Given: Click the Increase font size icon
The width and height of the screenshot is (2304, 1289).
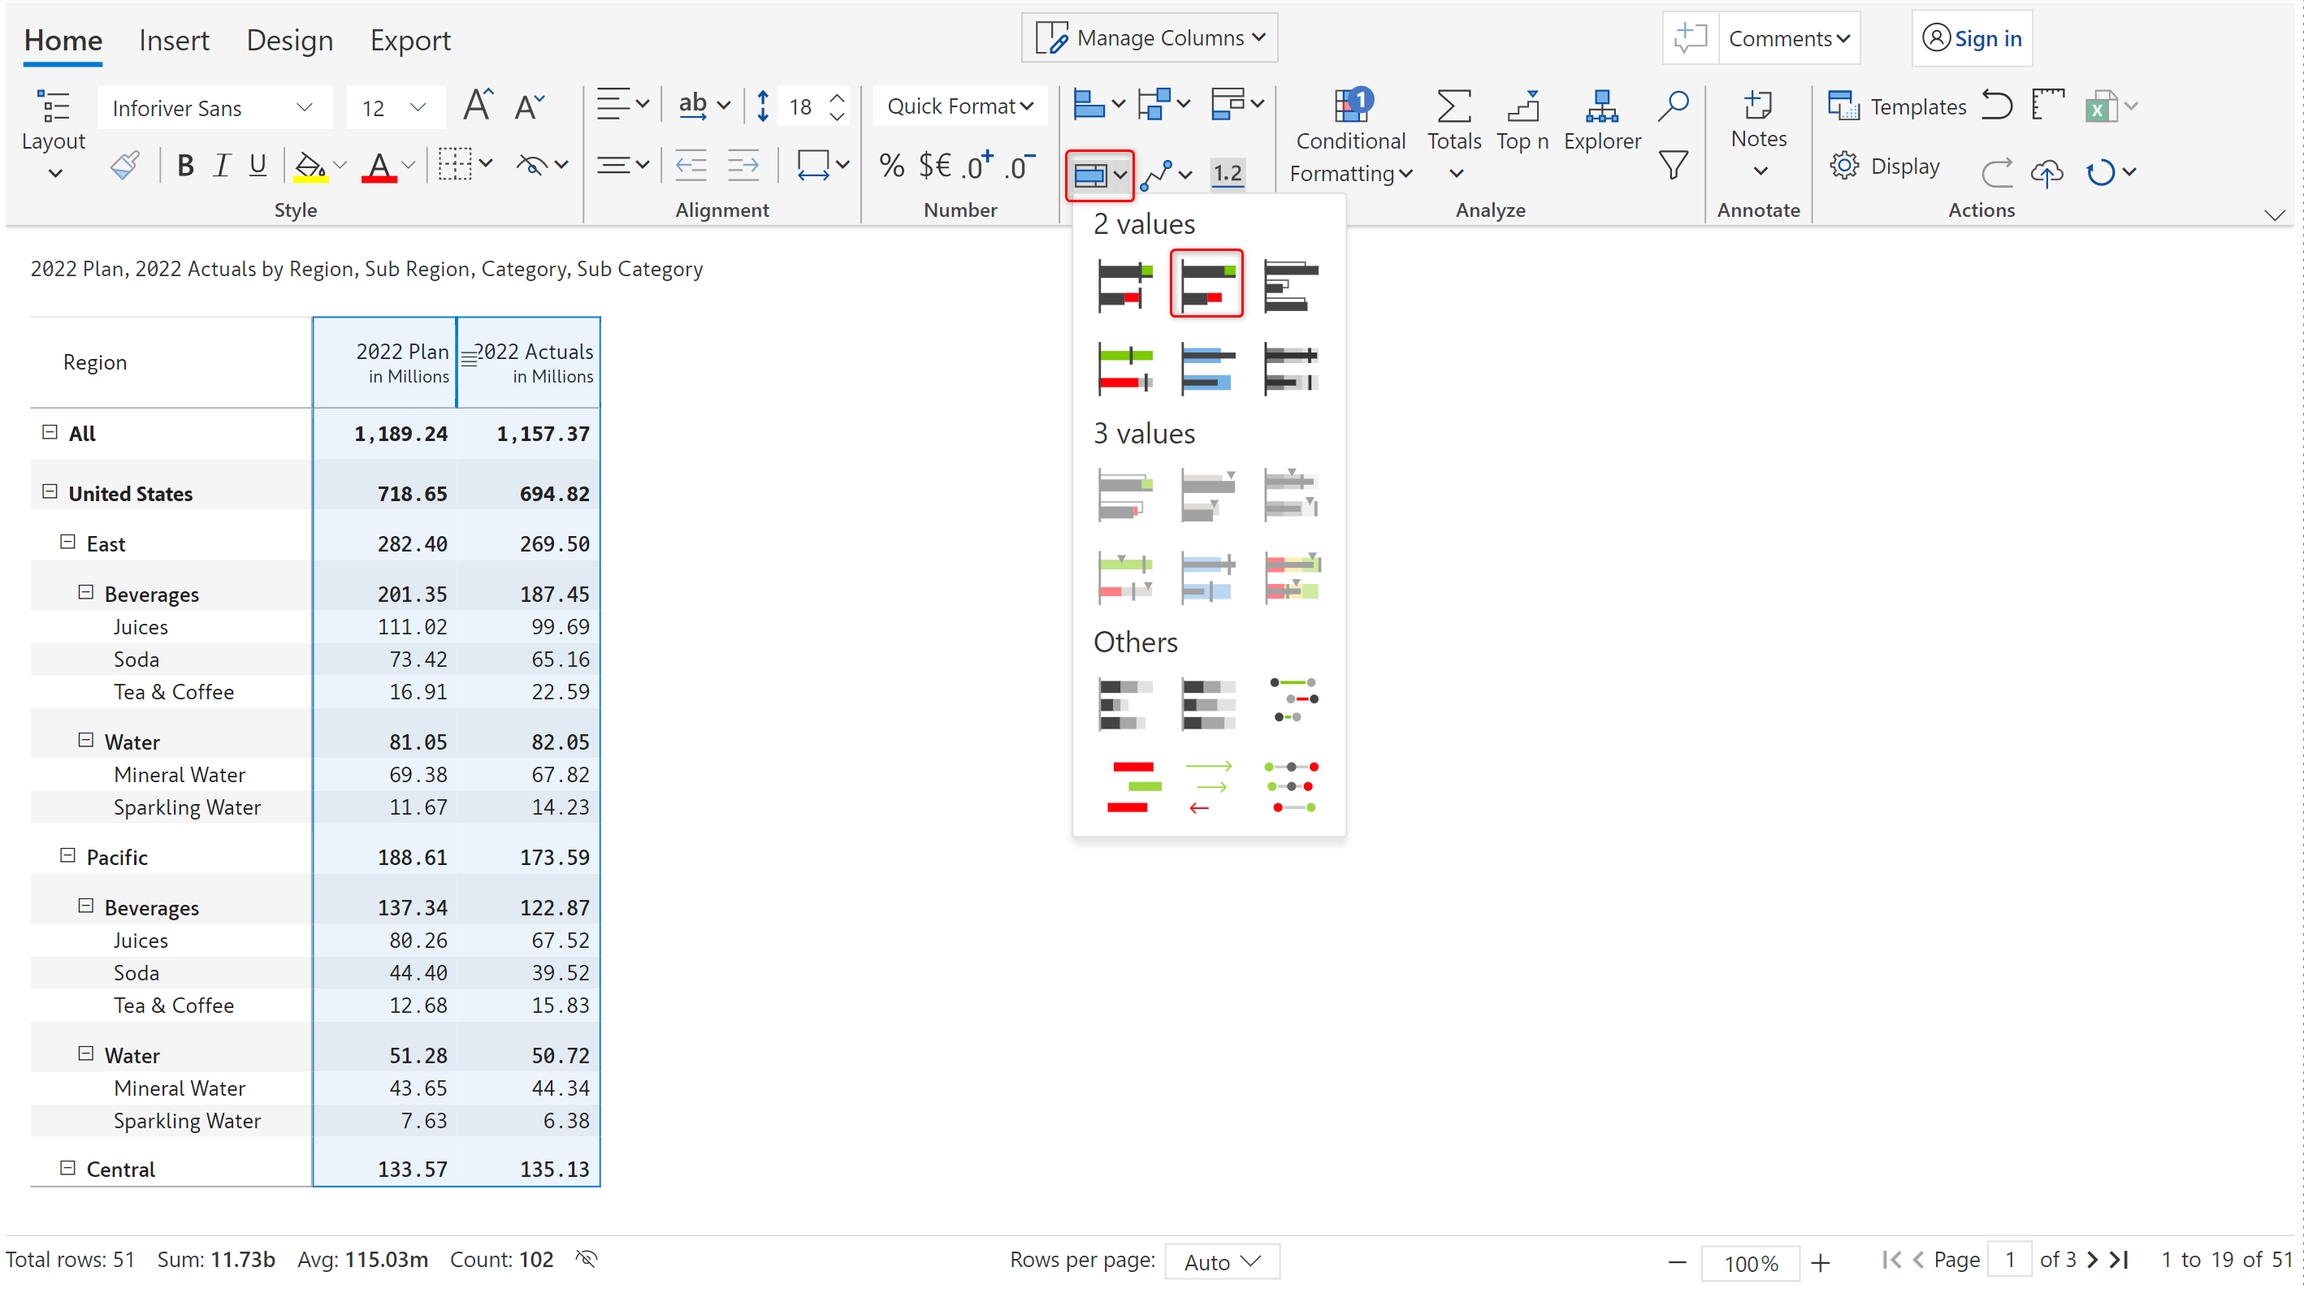Looking at the screenshot, I should 477,105.
